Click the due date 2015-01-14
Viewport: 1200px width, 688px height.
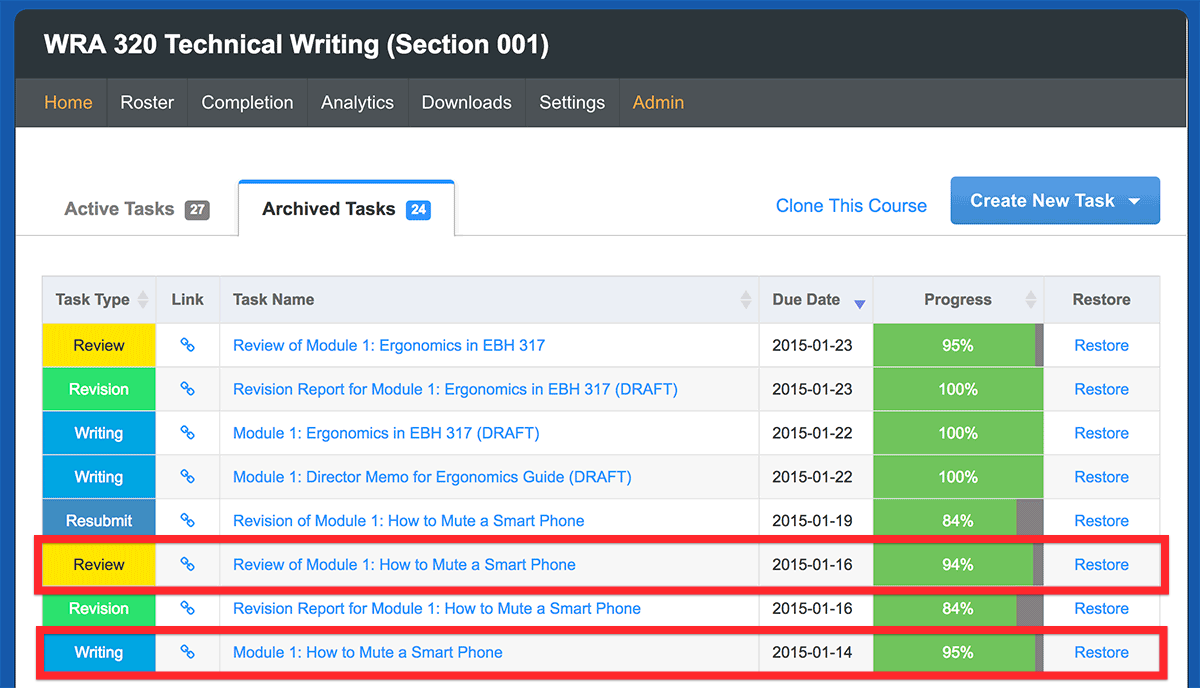[x=813, y=653]
